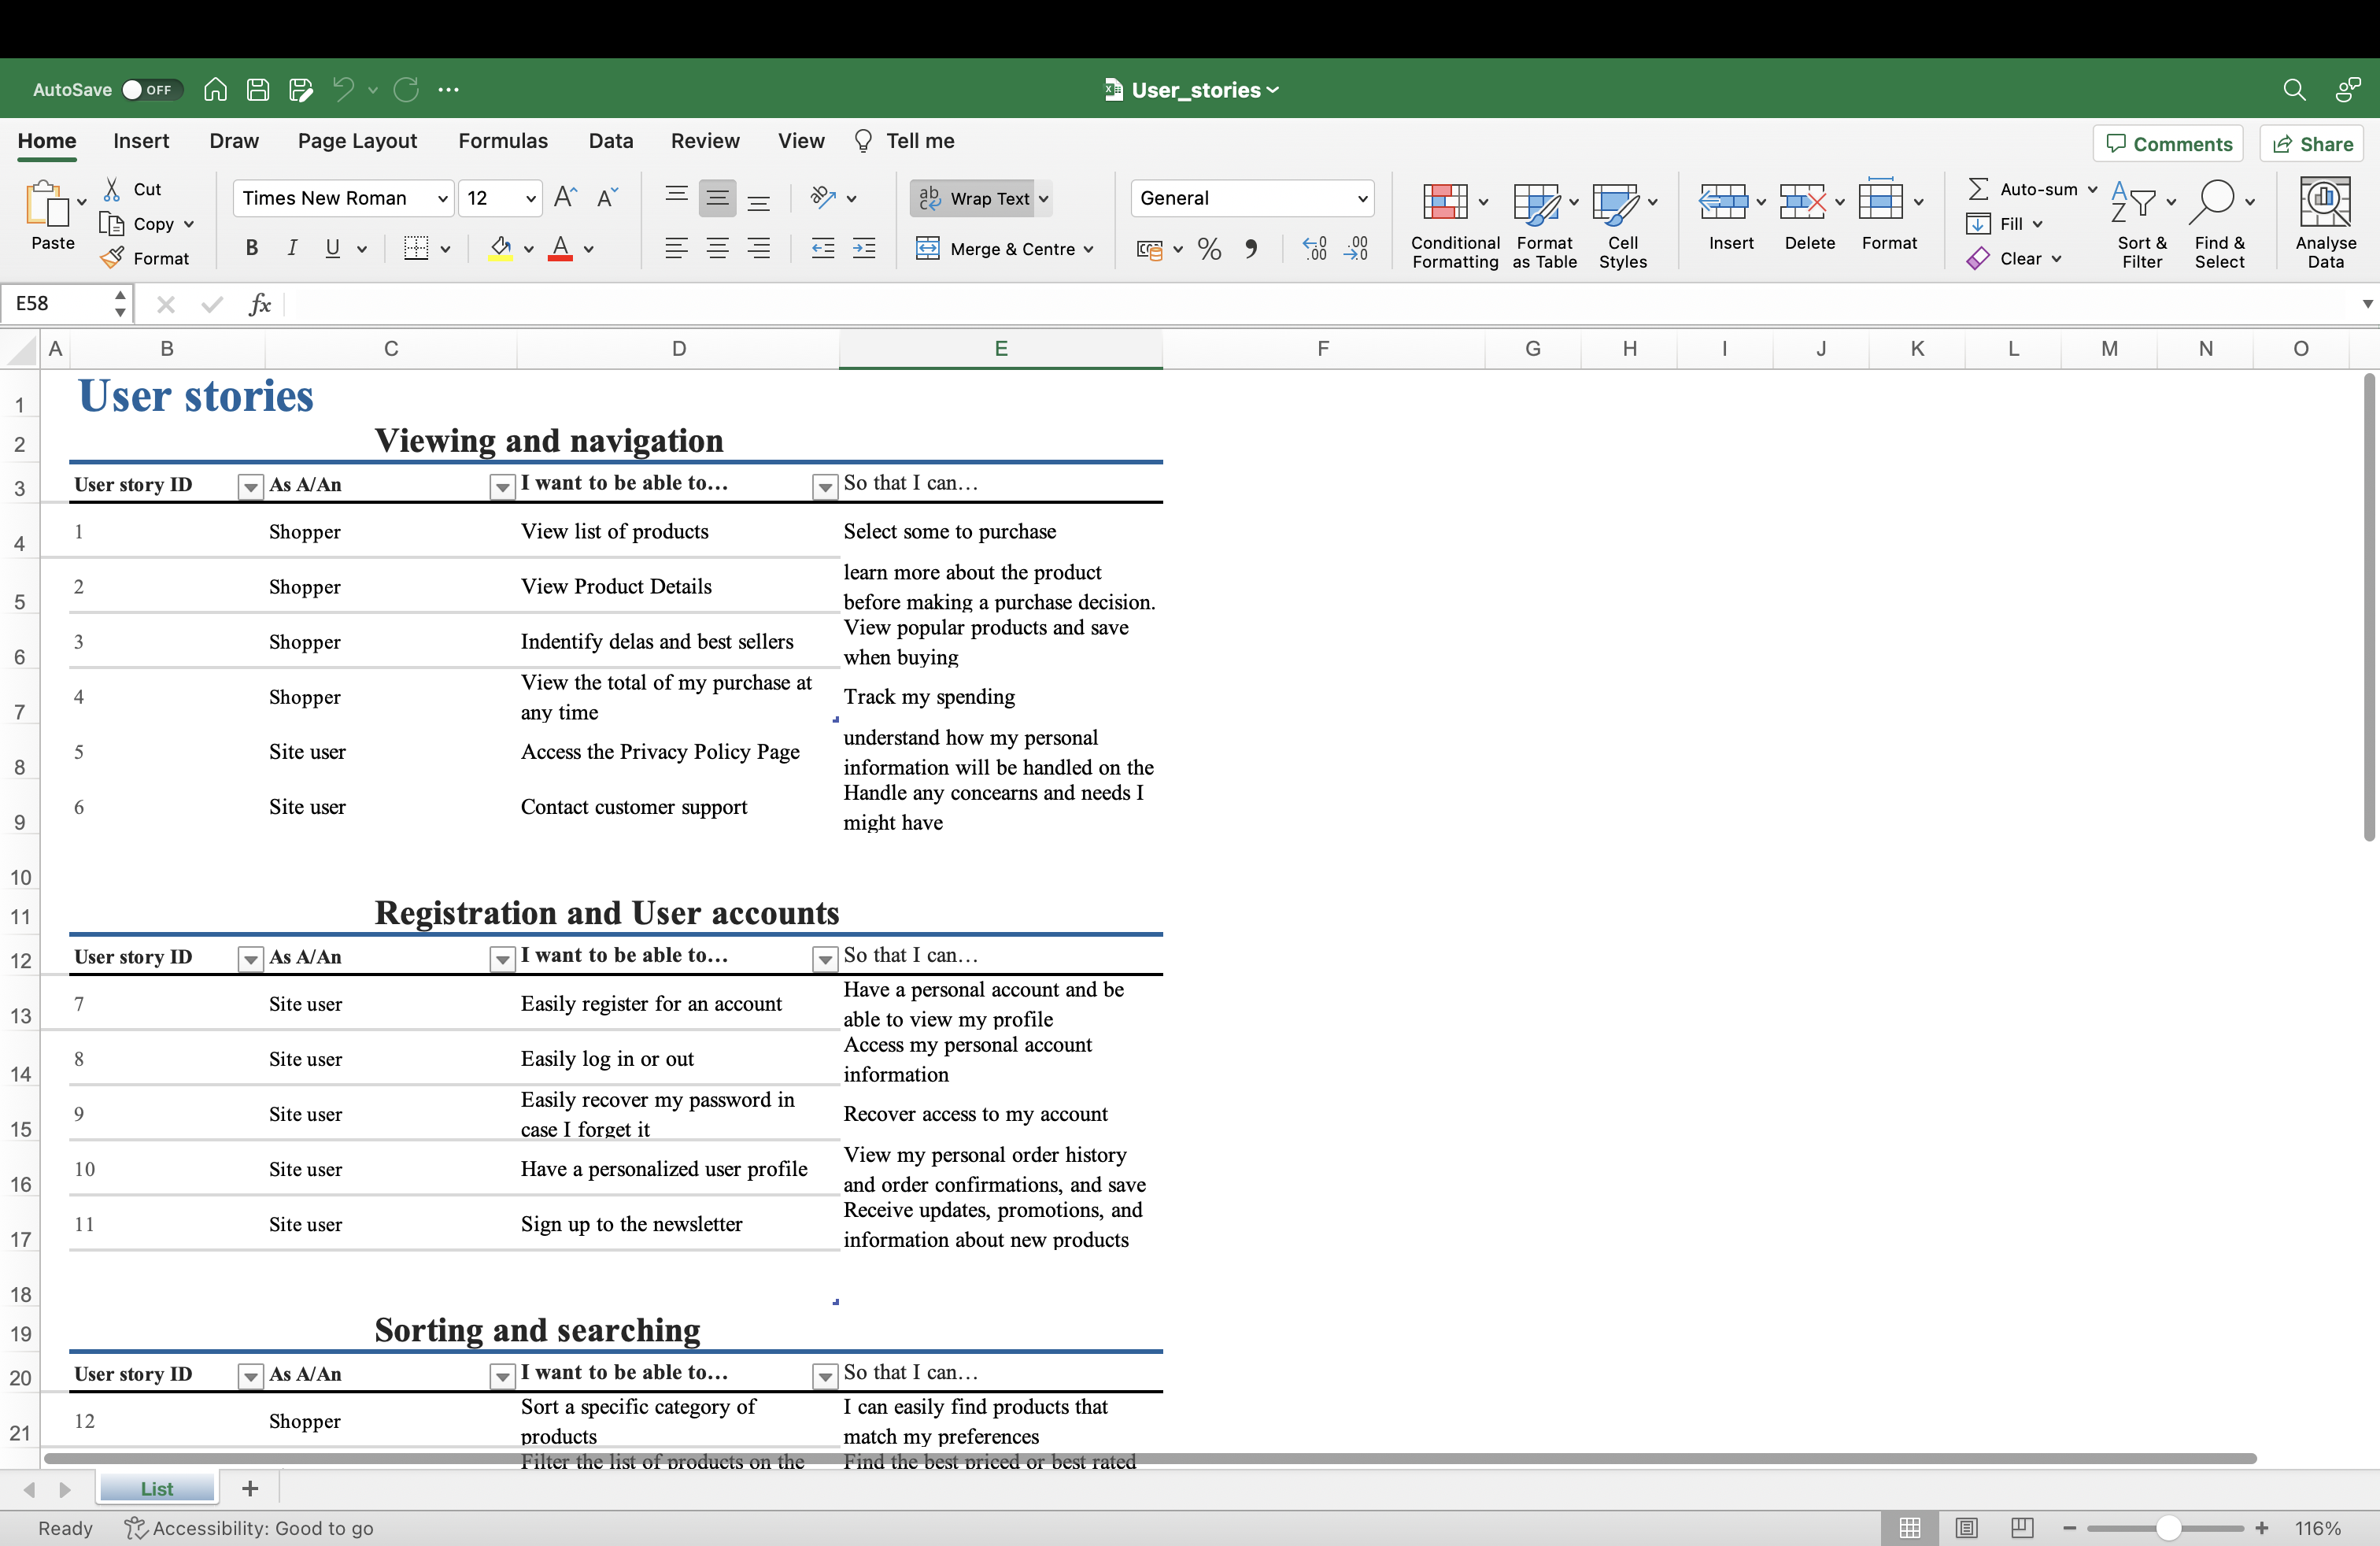Click the Save icon in title bar
The height and width of the screenshot is (1546, 2380).
pyautogui.click(x=258, y=90)
